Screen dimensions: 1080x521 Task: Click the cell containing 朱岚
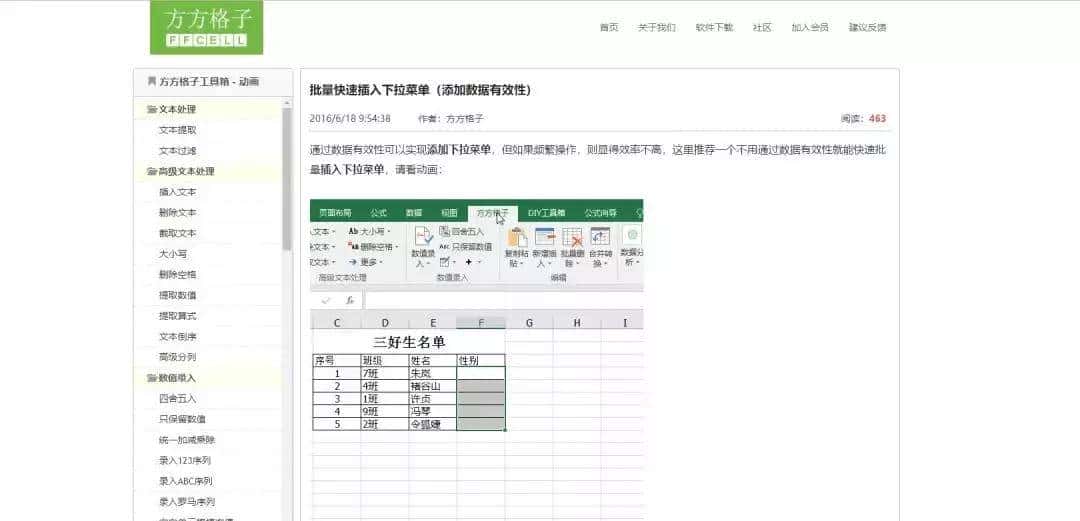[433, 374]
